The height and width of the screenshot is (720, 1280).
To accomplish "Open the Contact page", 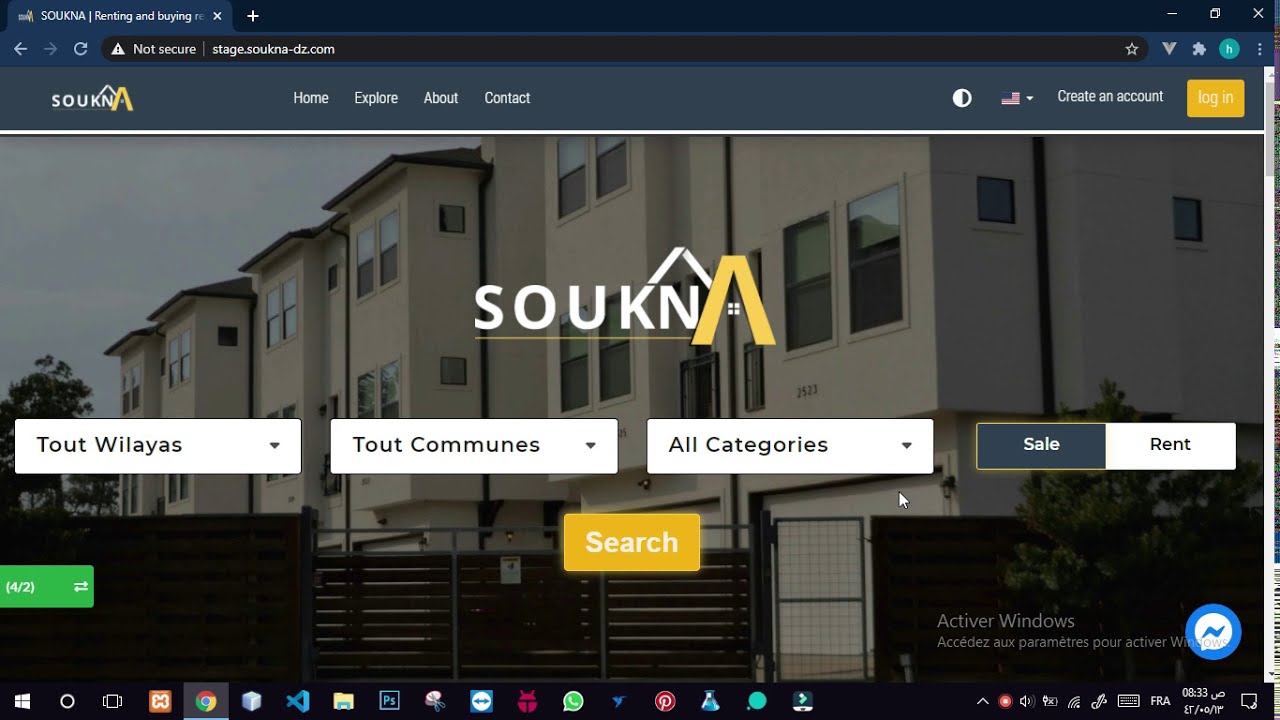I will (x=507, y=98).
